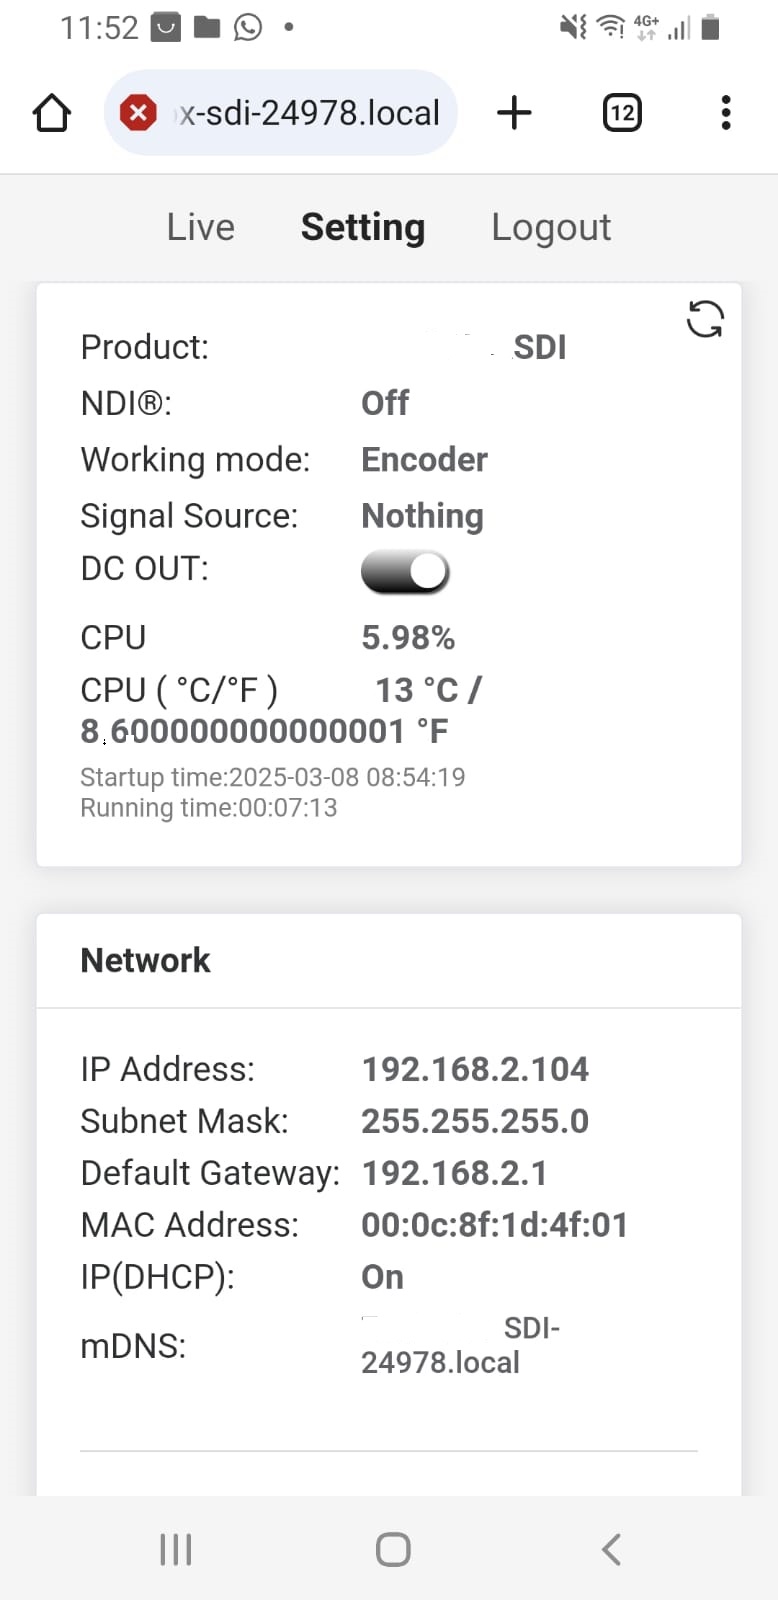Tap the battery icon in status bar
778x1600 pixels.
[711, 27]
